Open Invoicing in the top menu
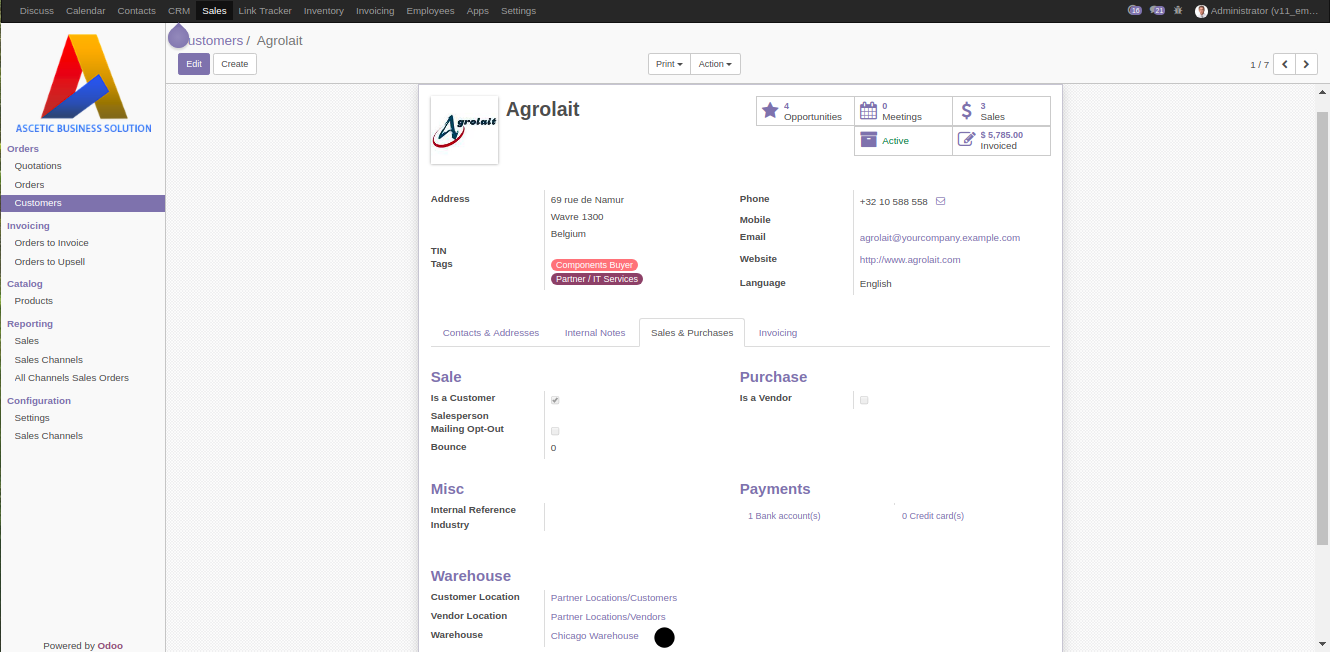The height and width of the screenshot is (652, 1330). (375, 11)
